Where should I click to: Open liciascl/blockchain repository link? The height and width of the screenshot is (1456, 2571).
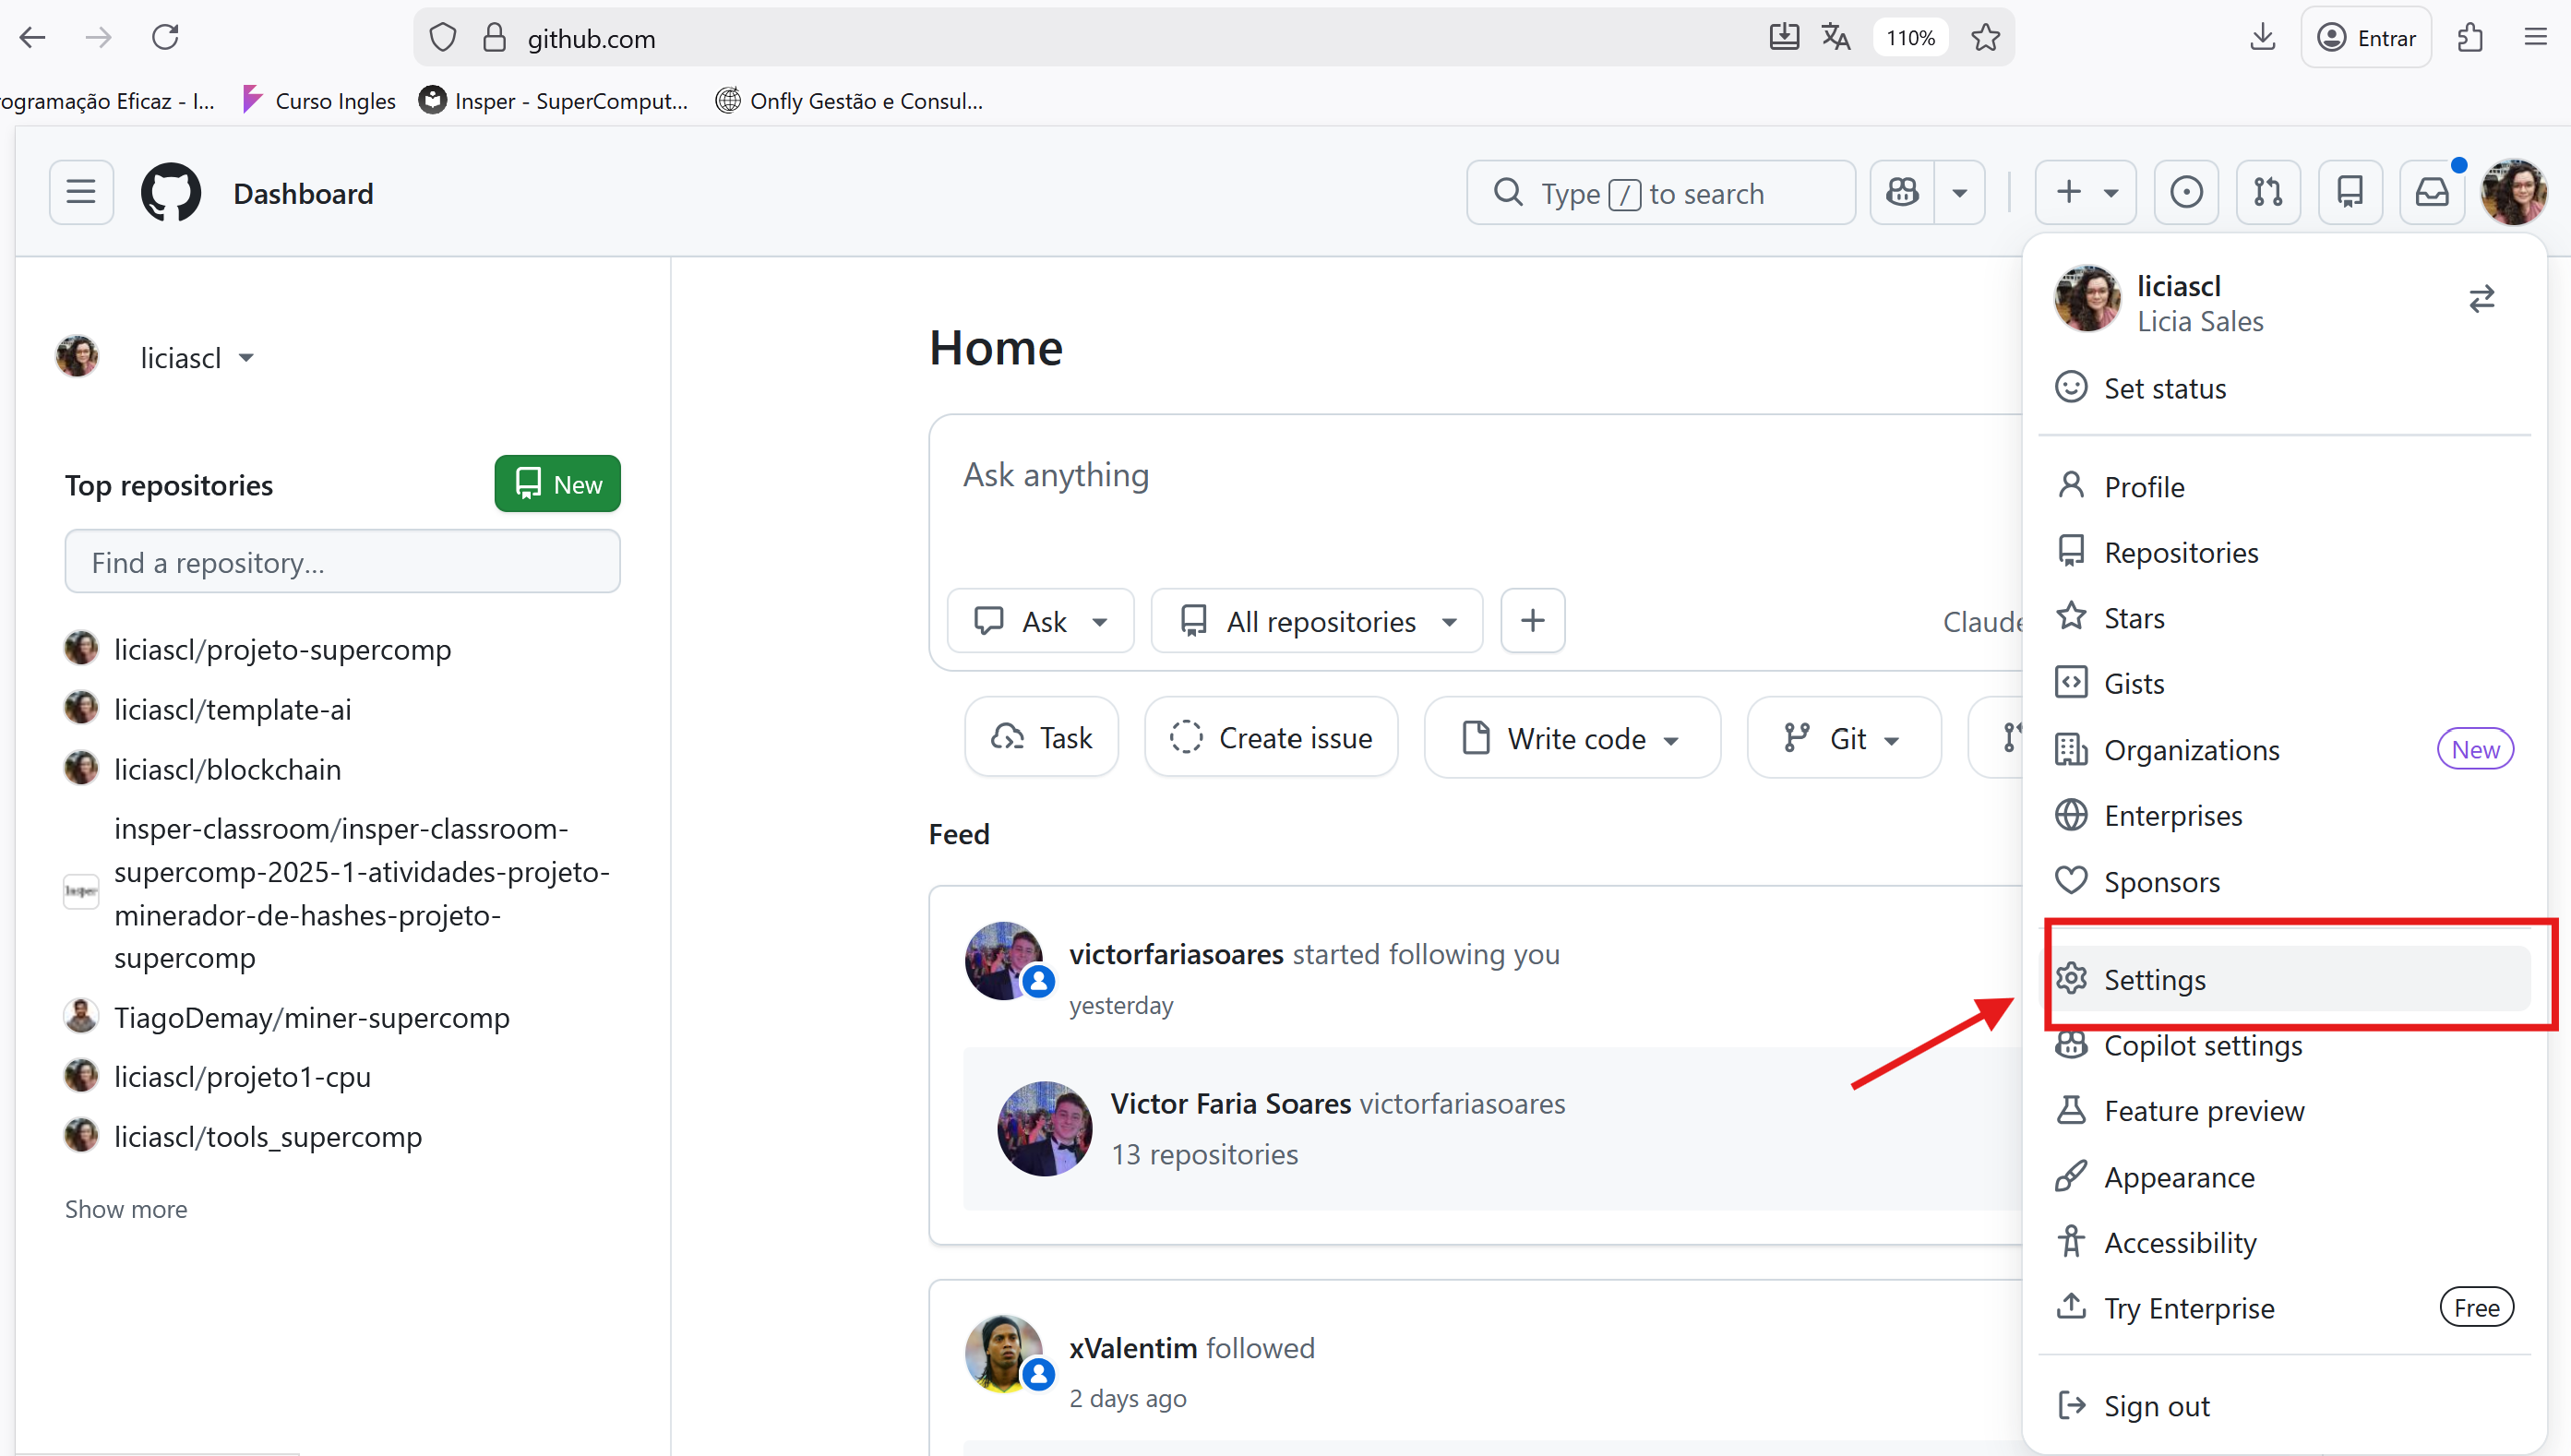227,769
